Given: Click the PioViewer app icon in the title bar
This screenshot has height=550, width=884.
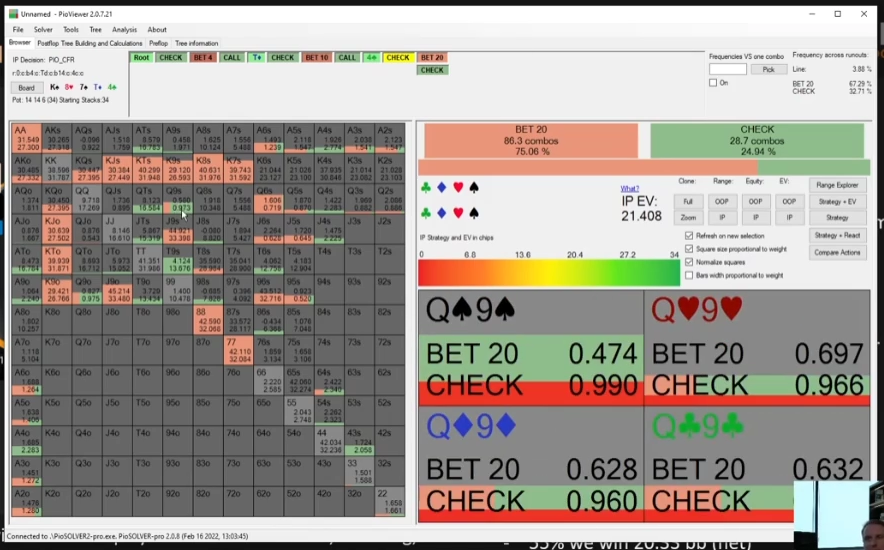Looking at the screenshot, I should click(x=14, y=14).
